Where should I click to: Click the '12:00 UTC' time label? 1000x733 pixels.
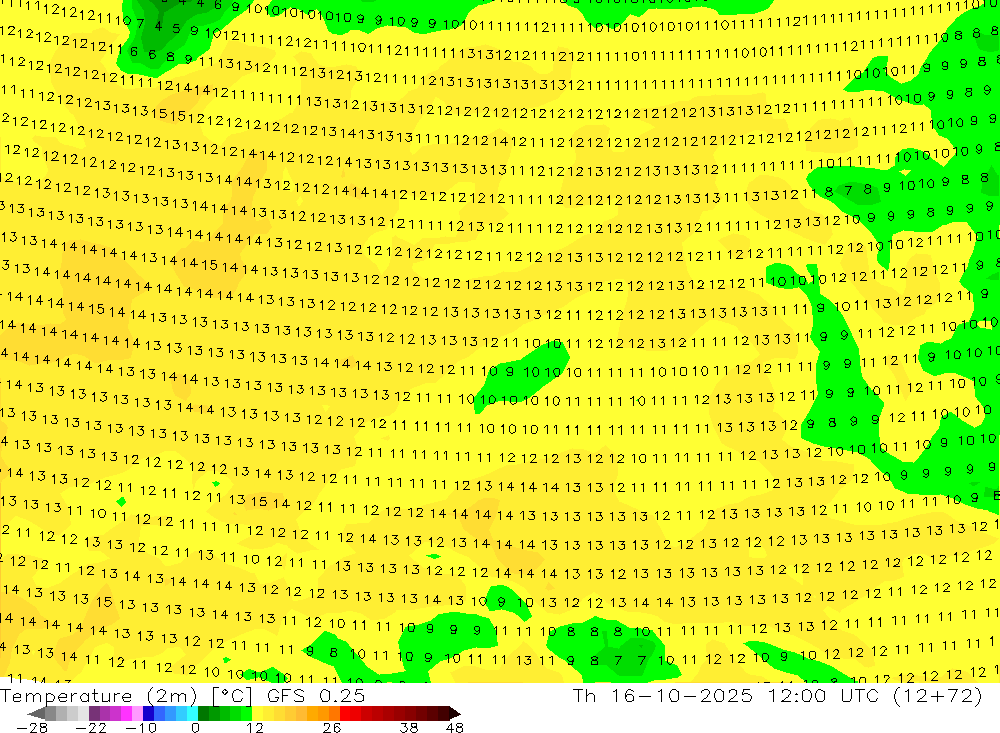click(x=824, y=695)
